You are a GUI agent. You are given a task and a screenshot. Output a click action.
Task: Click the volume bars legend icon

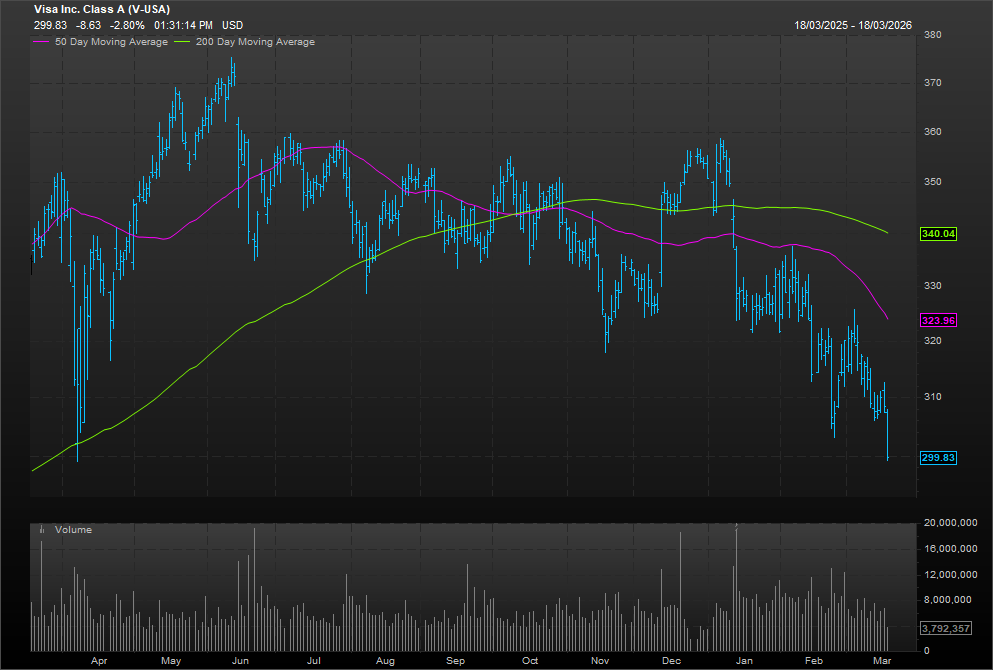42,529
